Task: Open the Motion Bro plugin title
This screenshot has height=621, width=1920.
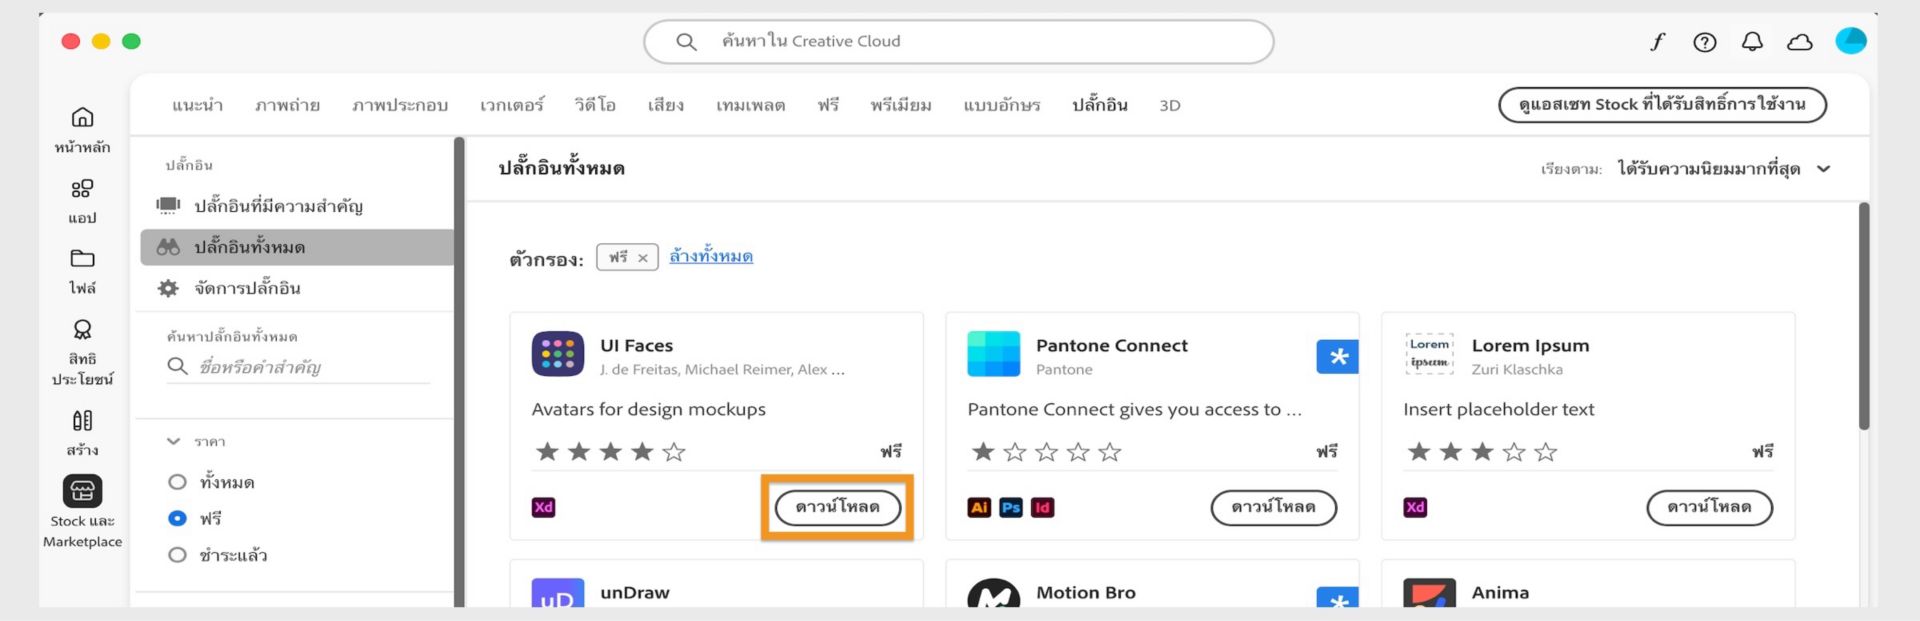Action: tap(1086, 592)
